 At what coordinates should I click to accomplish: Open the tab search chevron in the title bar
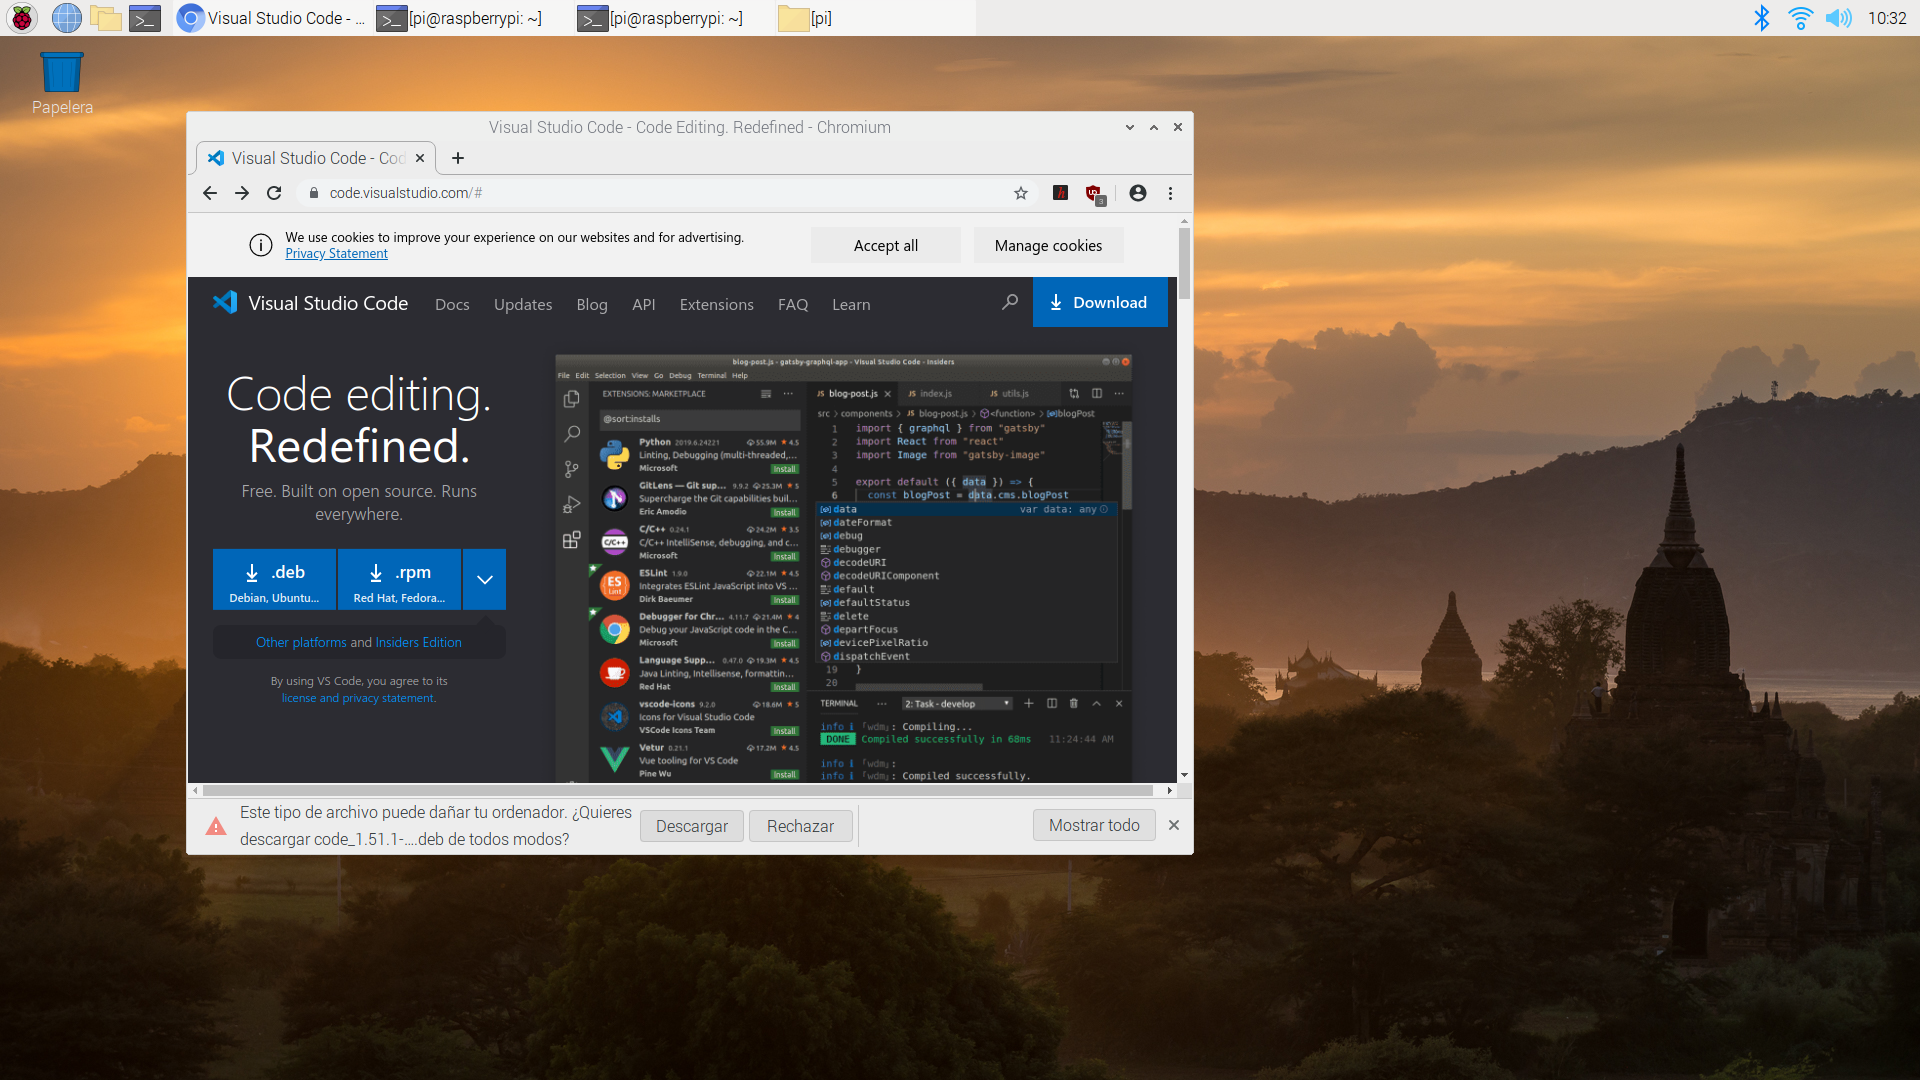click(1129, 127)
